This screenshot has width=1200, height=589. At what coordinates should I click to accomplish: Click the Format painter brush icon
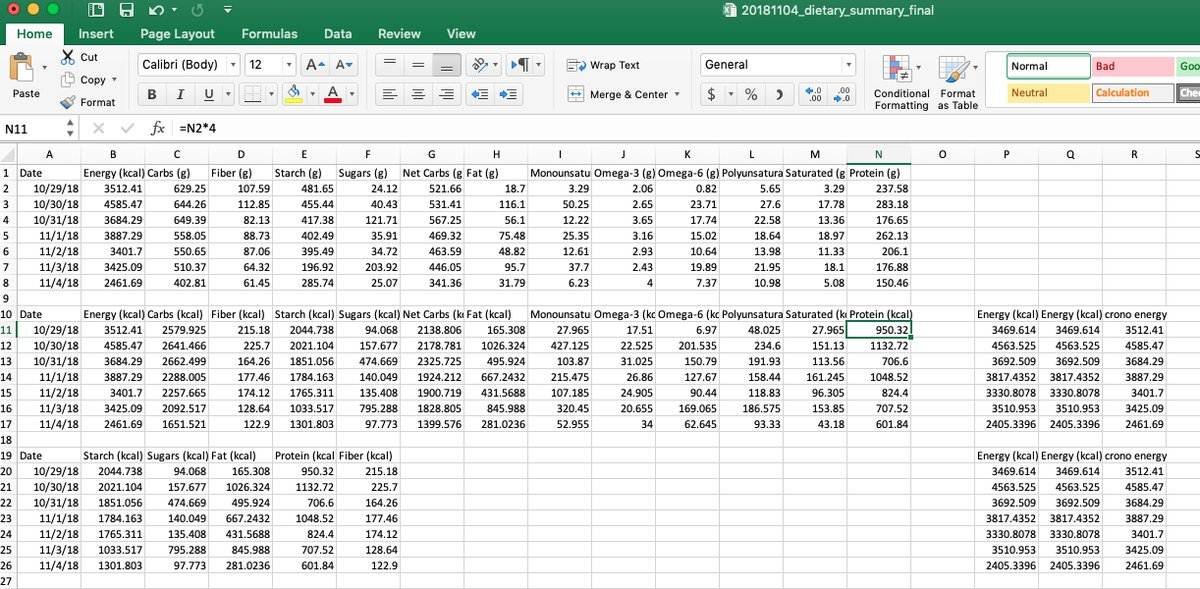[x=68, y=102]
